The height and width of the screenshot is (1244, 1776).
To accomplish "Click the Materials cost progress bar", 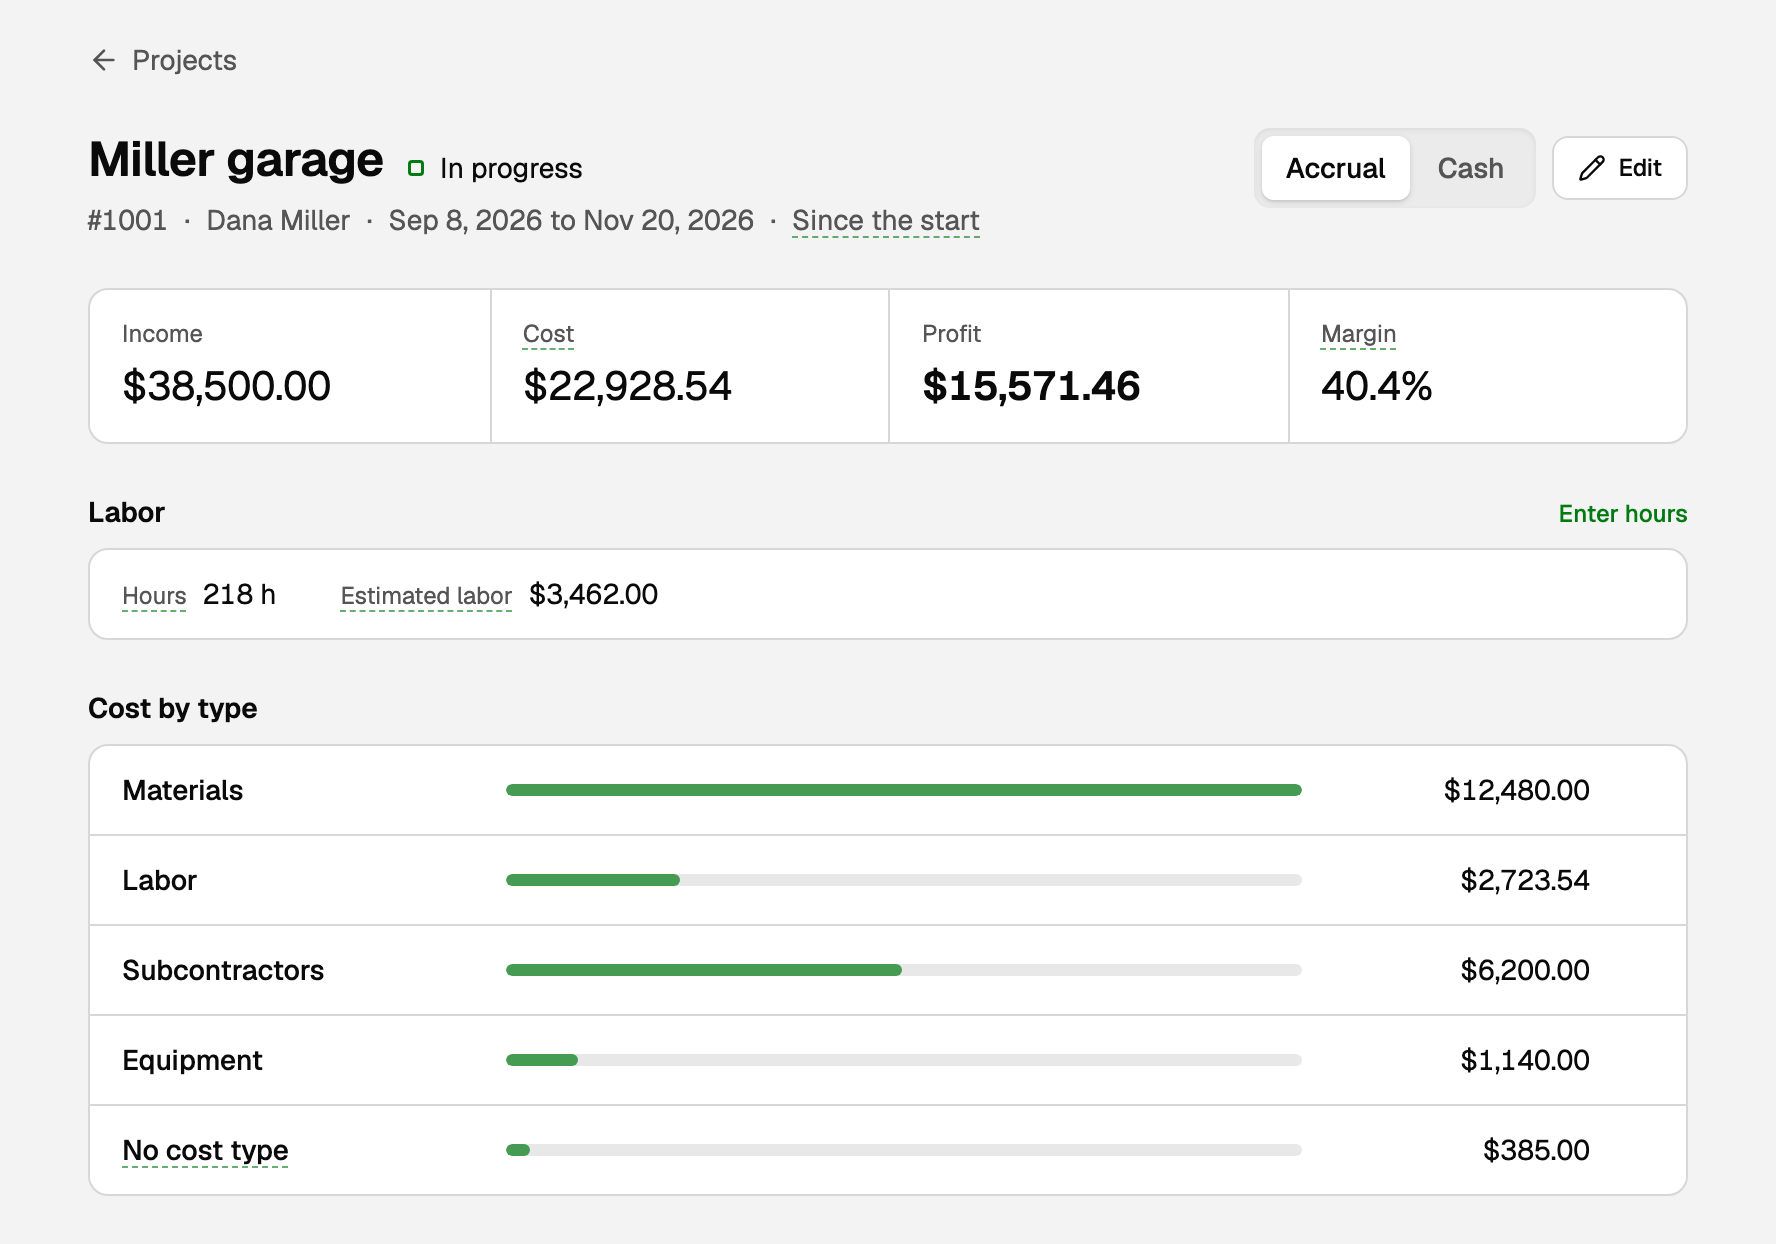I will [904, 790].
